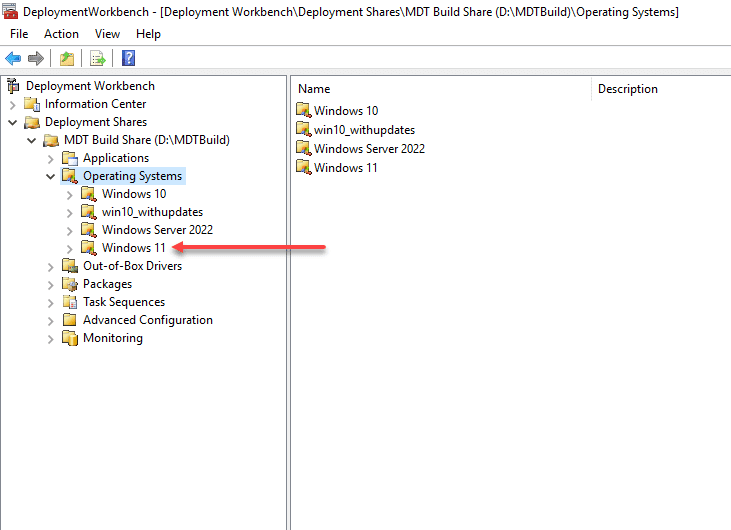Expand the Packages node
This screenshot has height=530, width=731.
50,285
